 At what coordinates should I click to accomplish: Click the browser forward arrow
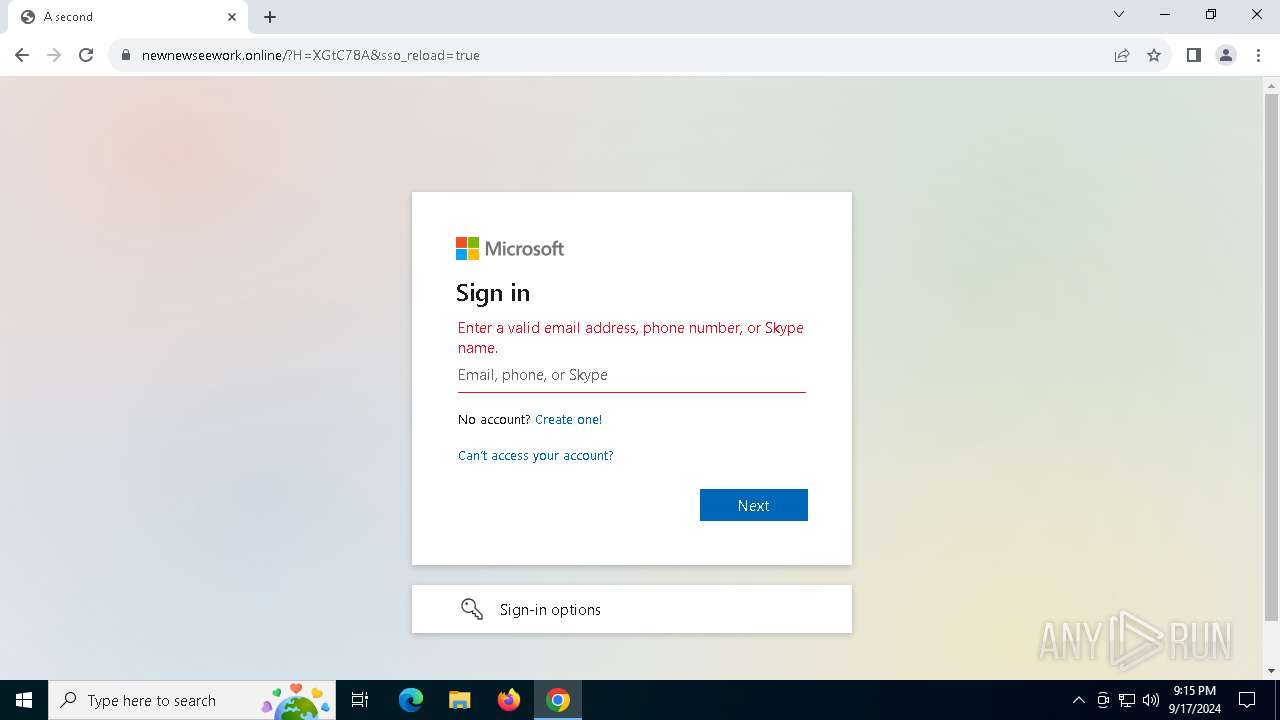point(54,55)
